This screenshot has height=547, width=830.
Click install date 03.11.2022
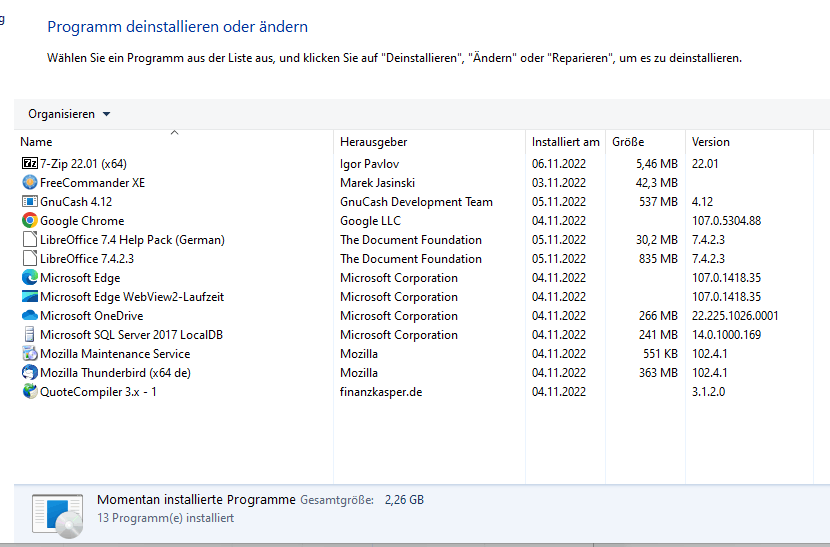[x=559, y=183]
